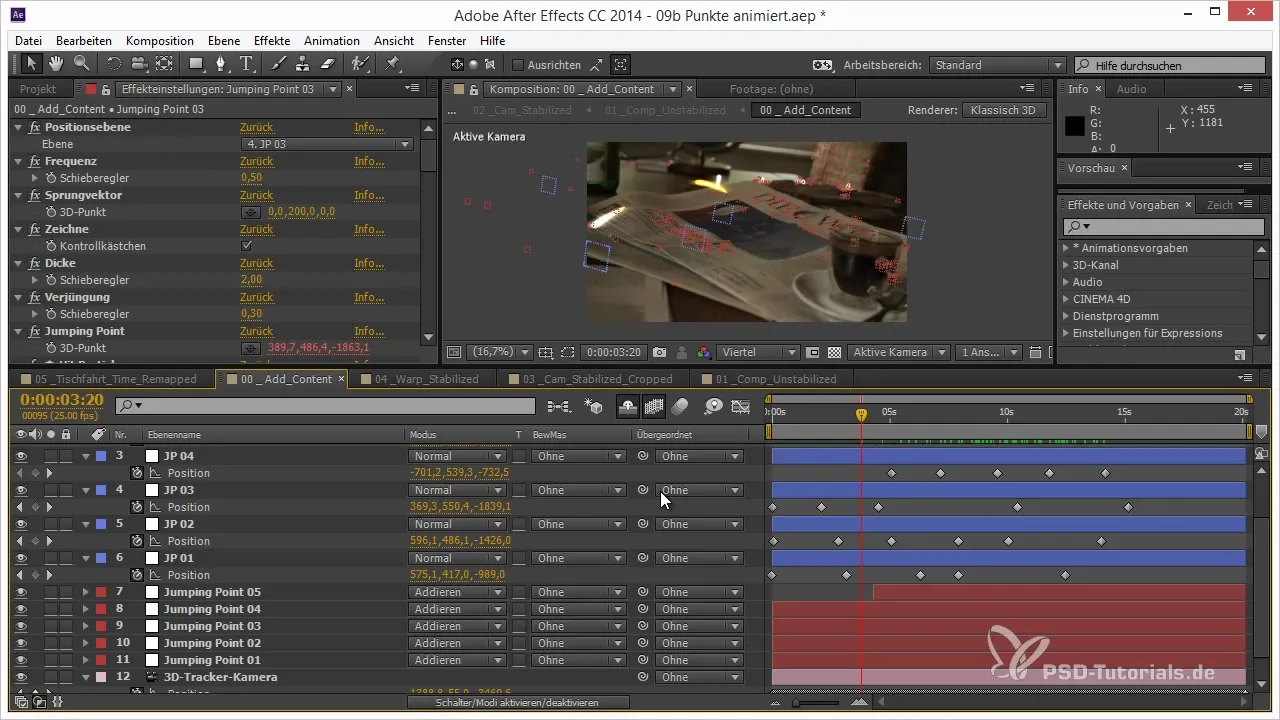The height and width of the screenshot is (720, 1280).
Task: Take a snapshot with the camera icon
Action: (x=660, y=352)
